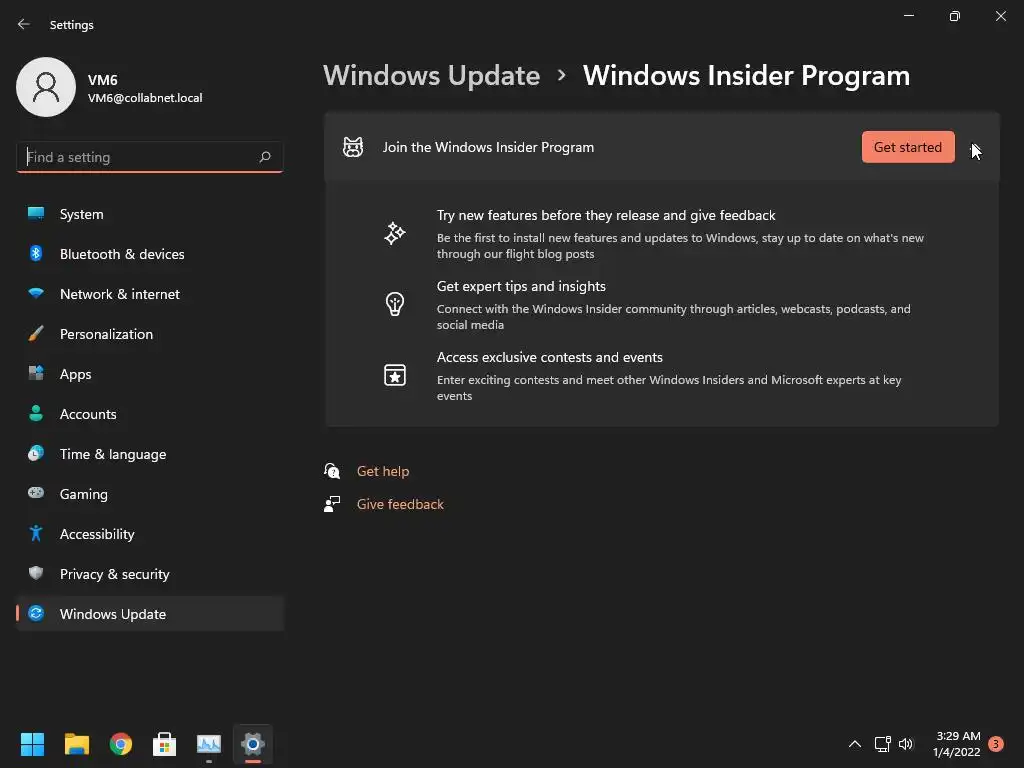Screen dimensions: 1024x768
Task: Open Gaming settings
Action: [x=150, y=494]
